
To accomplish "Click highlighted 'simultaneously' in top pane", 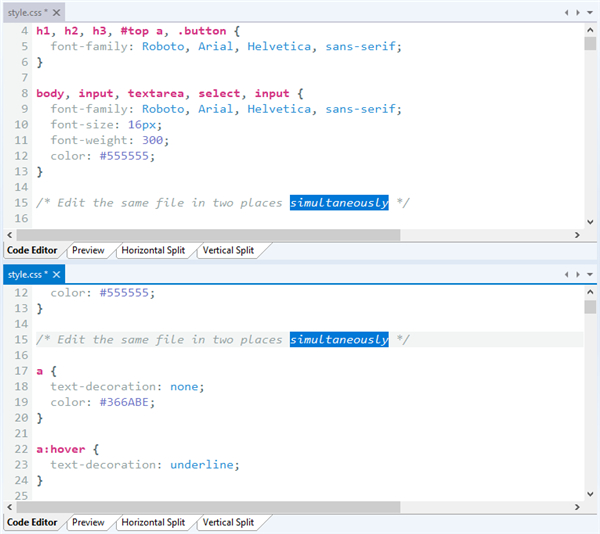I will click(339, 203).
